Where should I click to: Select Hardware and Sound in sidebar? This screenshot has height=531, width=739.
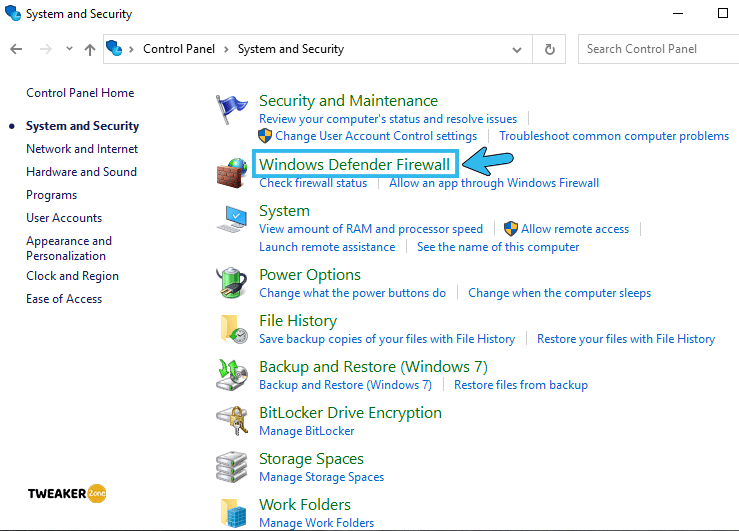coord(82,172)
